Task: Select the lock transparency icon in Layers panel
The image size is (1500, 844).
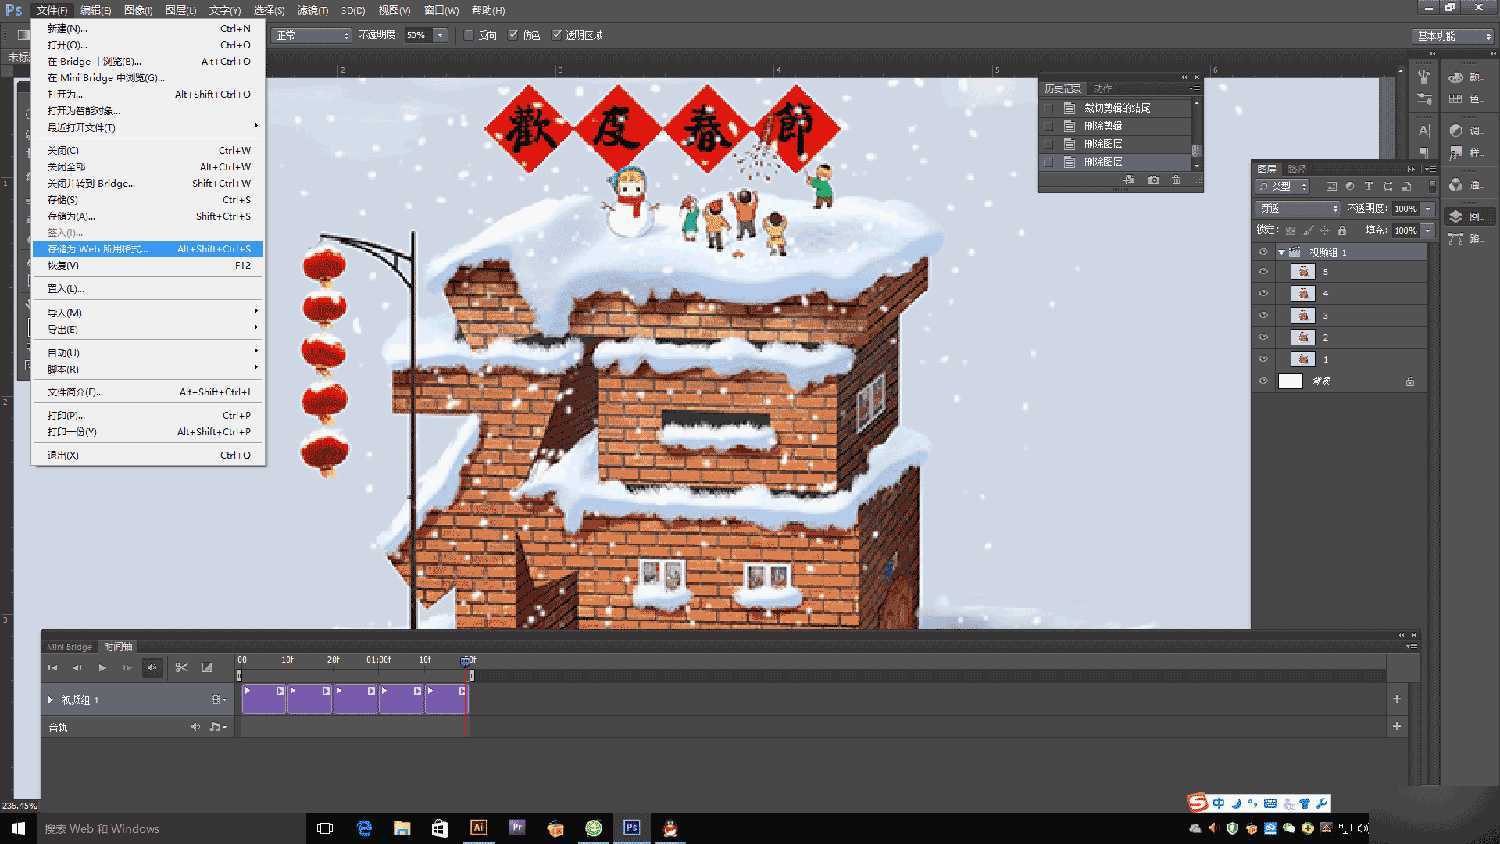Action: click(1288, 229)
